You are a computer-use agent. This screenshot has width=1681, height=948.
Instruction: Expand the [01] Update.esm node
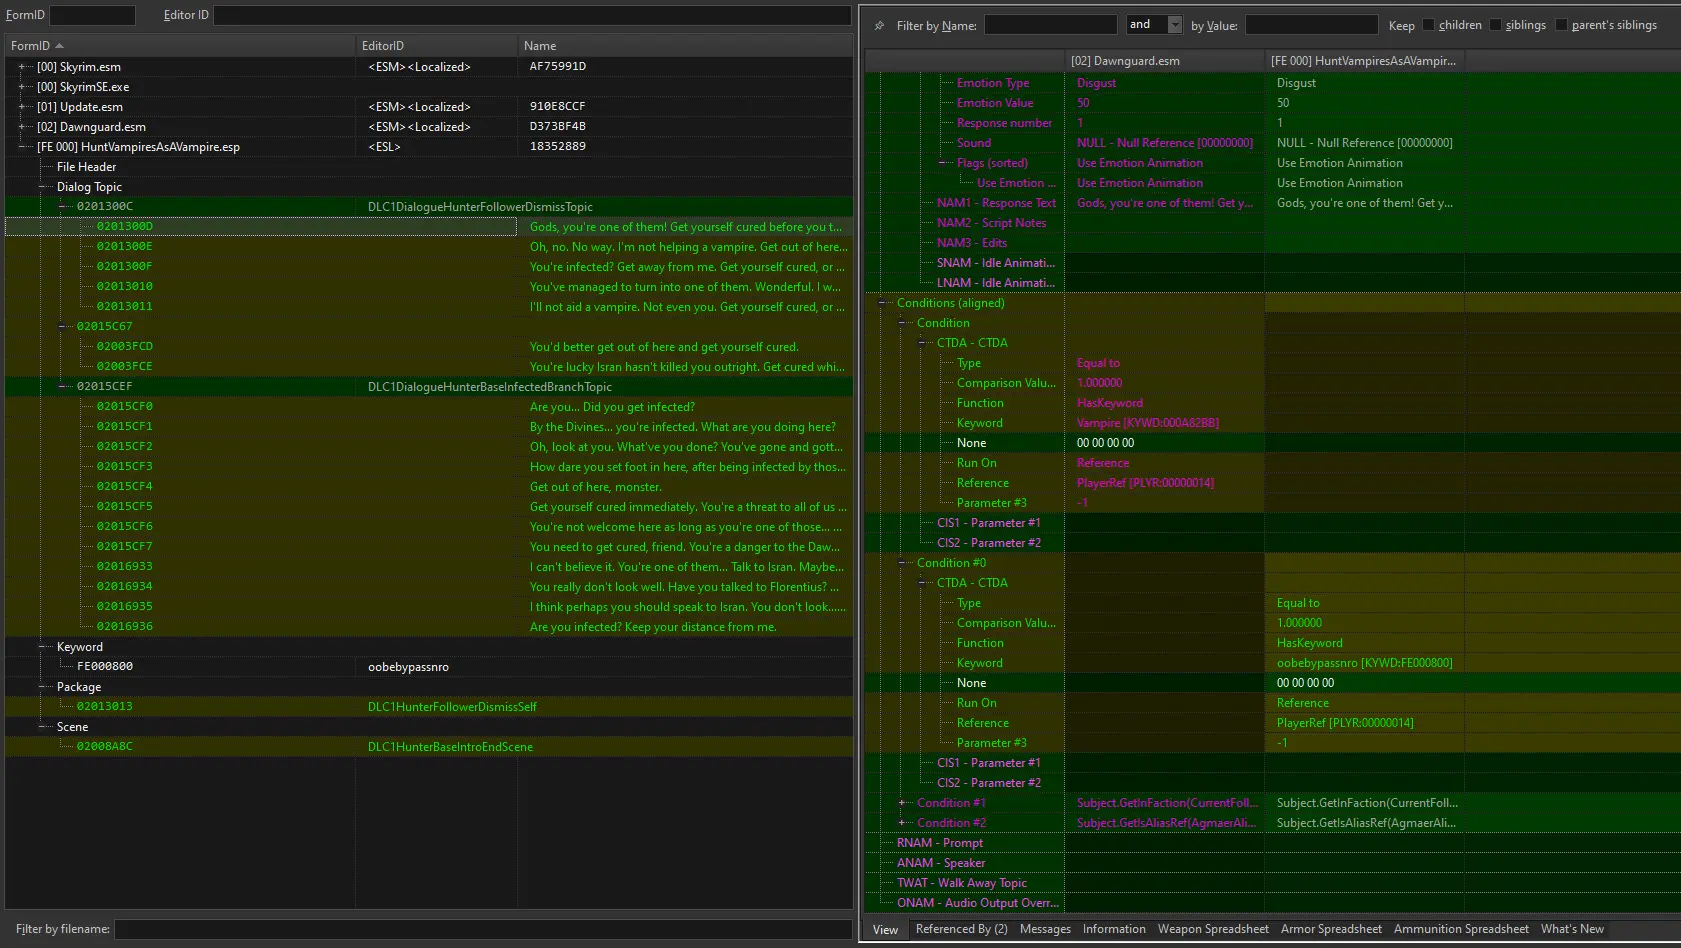[x=21, y=107]
